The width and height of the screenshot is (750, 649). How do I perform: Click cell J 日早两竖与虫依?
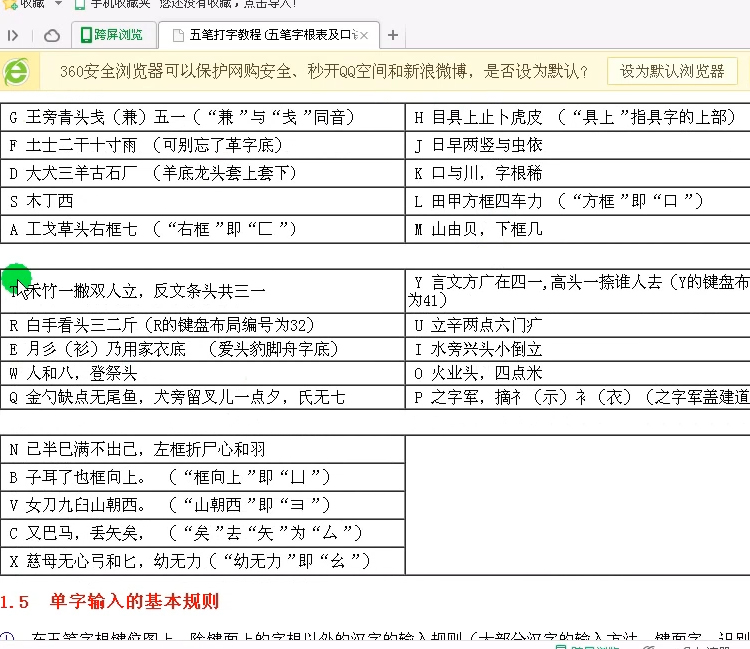click(x=578, y=145)
